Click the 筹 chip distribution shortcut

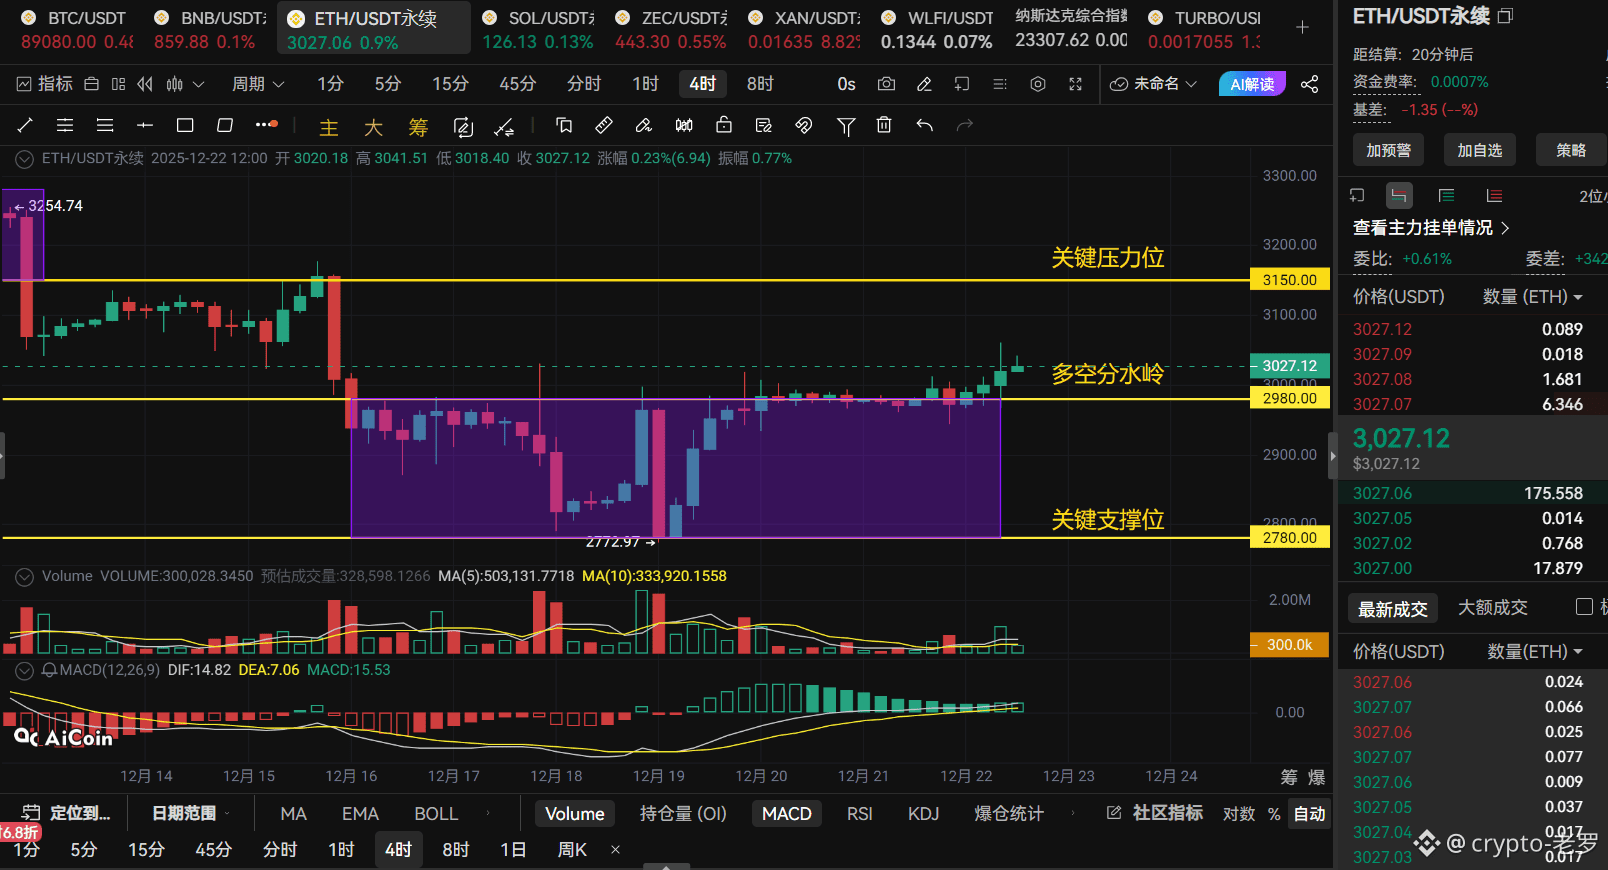pyautogui.click(x=418, y=127)
